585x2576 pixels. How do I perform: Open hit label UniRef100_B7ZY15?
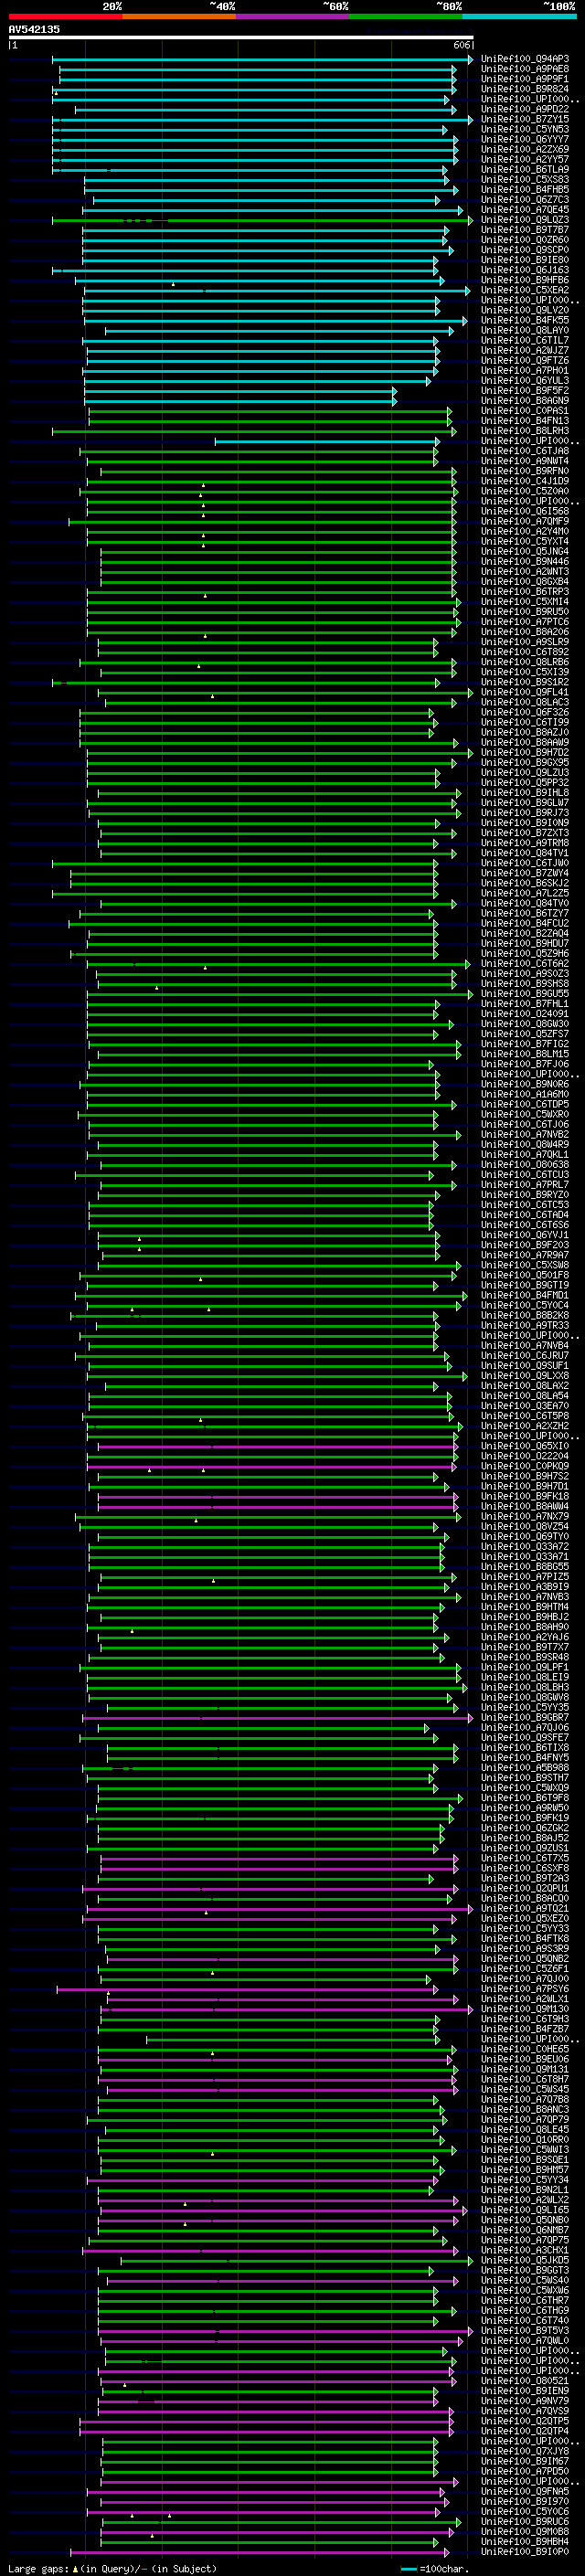point(525,119)
